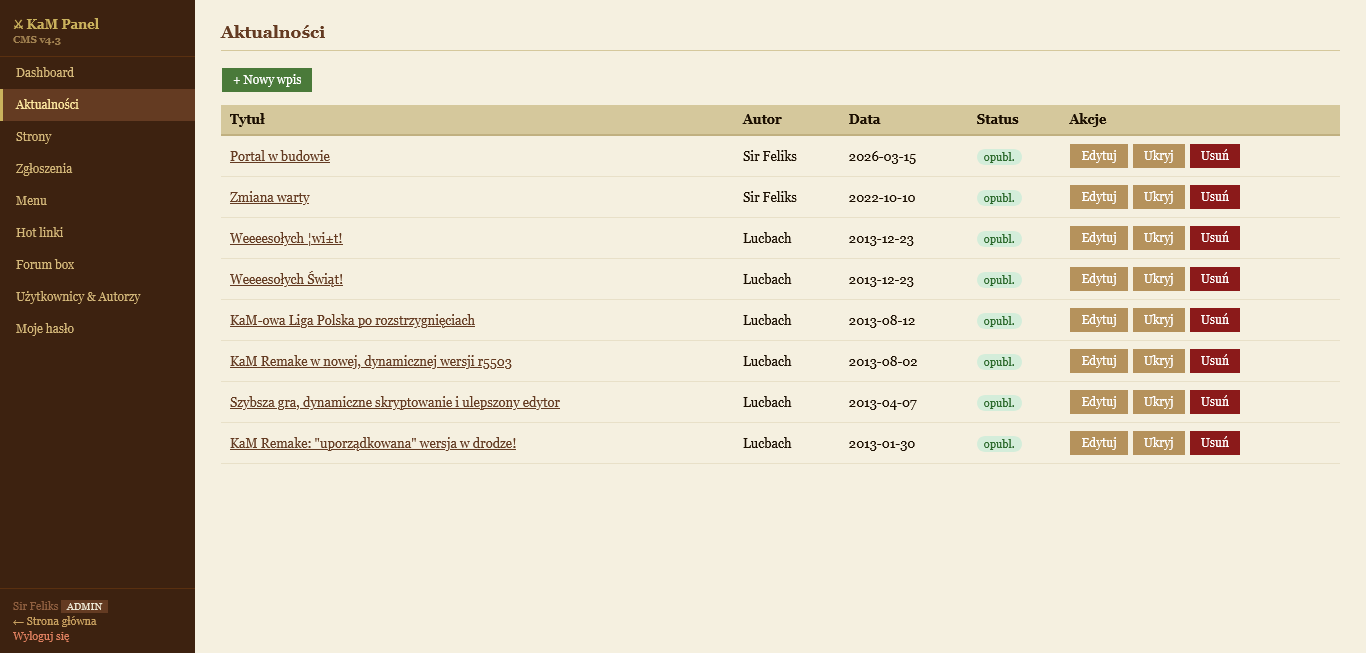Image resolution: width=1366 pixels, height=653 pixels.
Task: Edit the 'Portal w budowie' post
Action: click(1098, 156)
